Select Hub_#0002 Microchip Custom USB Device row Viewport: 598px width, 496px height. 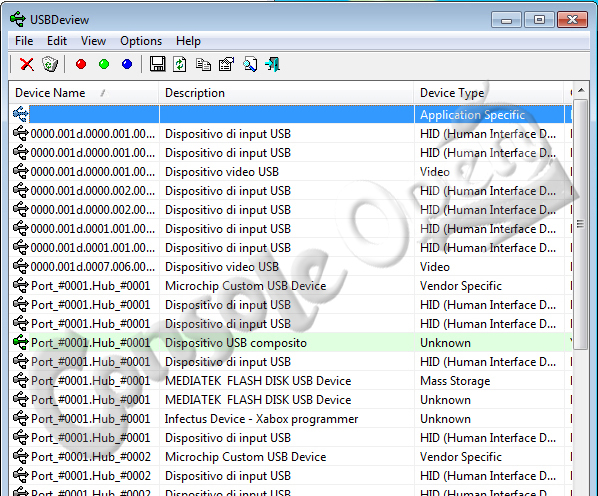coord(290,457)
